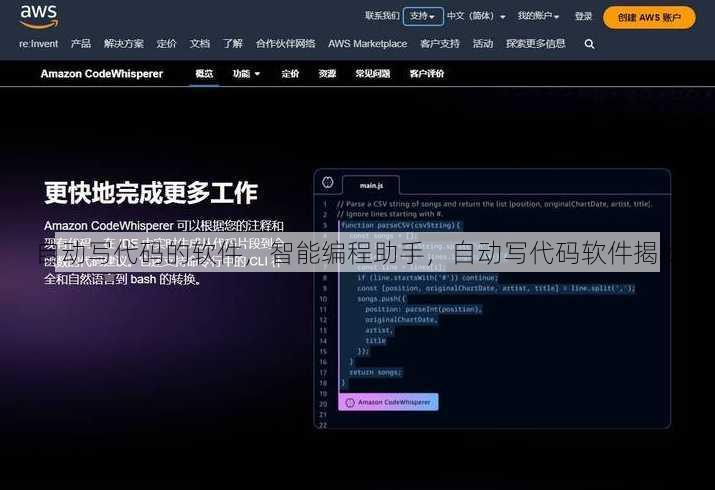The height and width of the screenshot is (490, 715).
Task: Open the 了解 menu
Action: point(233,44)
